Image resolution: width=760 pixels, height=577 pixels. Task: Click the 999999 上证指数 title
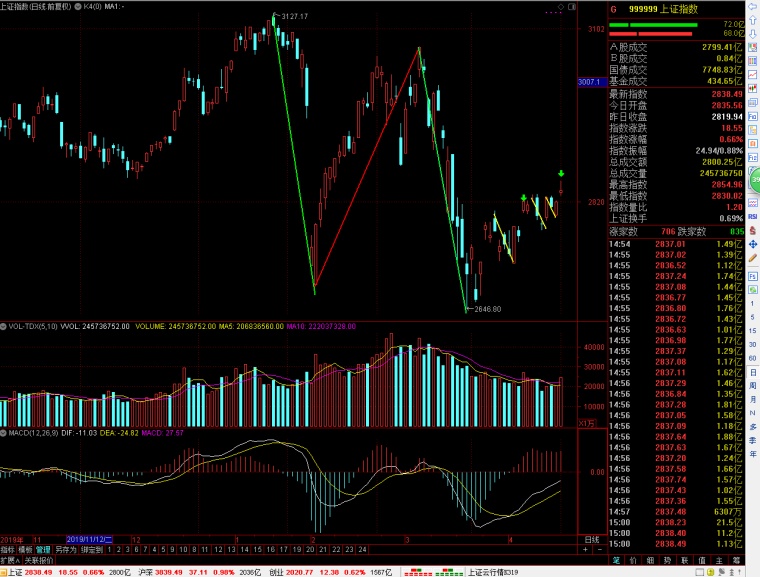(663, 9)
